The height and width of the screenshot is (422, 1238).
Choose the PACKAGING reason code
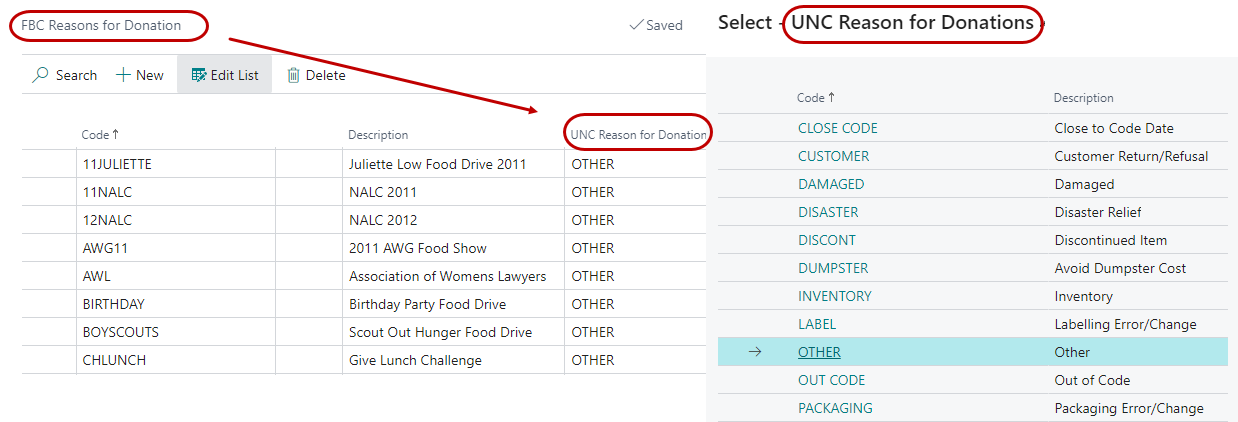click(835, 408)
